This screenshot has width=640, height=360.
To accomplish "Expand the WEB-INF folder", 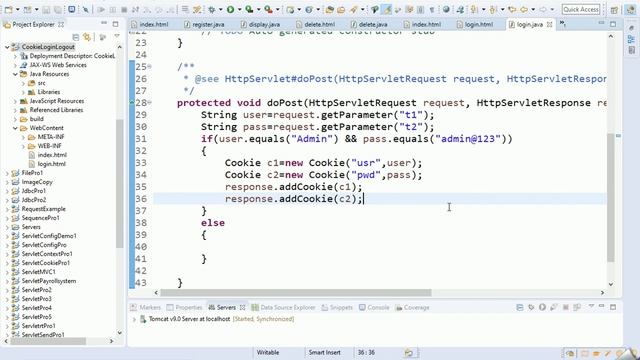I will 23,146.
